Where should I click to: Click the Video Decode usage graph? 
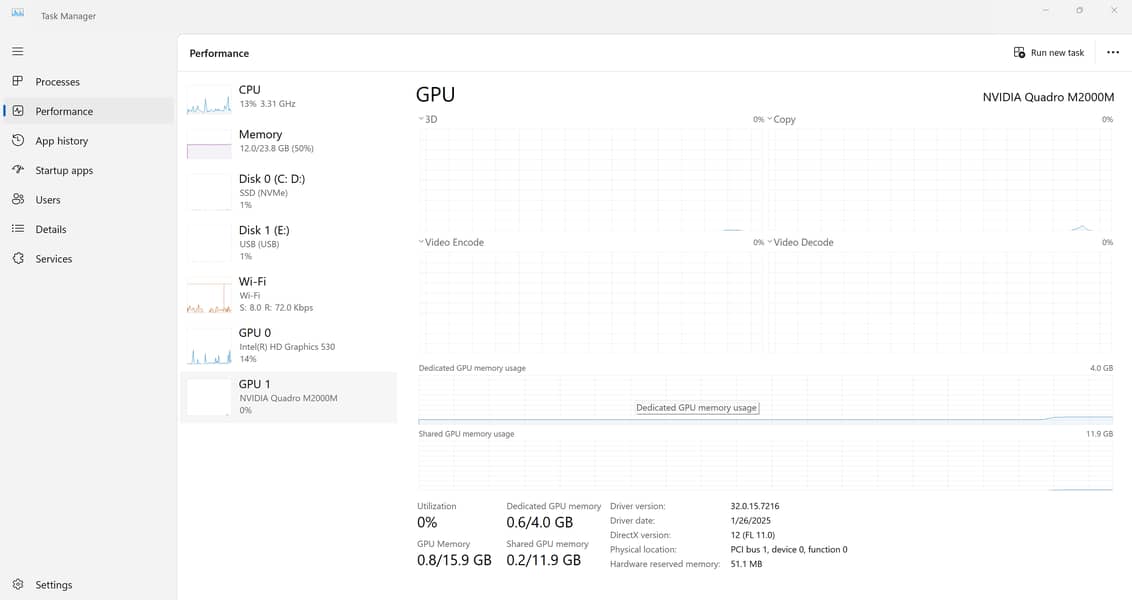[x=939, y=302]
